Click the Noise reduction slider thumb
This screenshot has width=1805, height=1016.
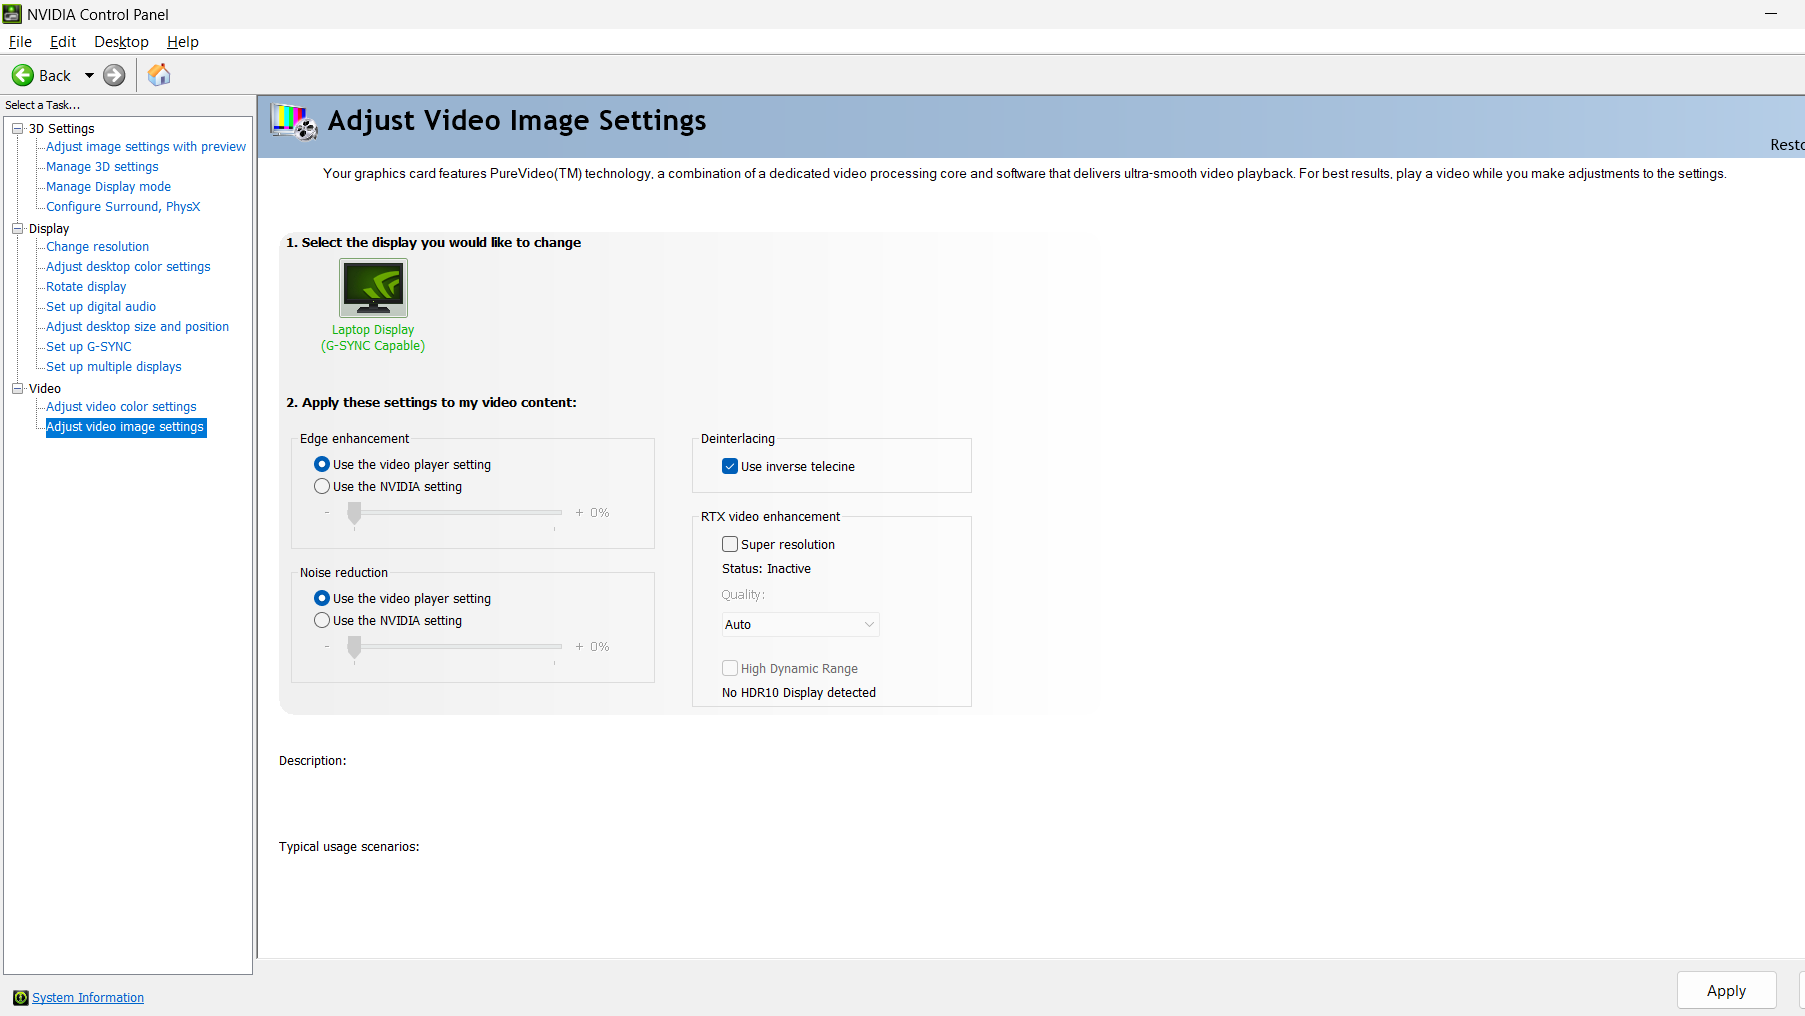tap(354, 647)
